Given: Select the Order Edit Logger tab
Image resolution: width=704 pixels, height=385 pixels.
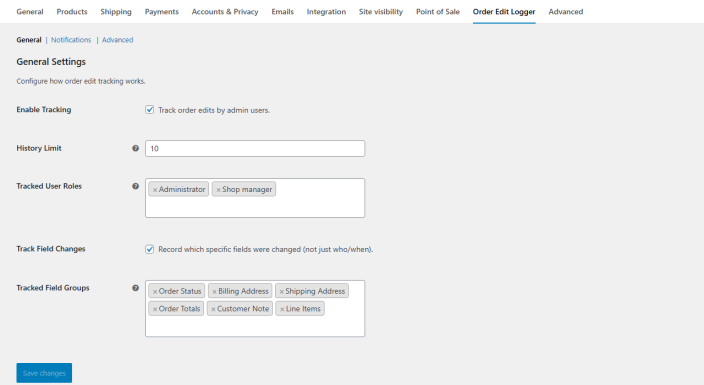Looking at the screenshot, I should (x=504, y=12).
